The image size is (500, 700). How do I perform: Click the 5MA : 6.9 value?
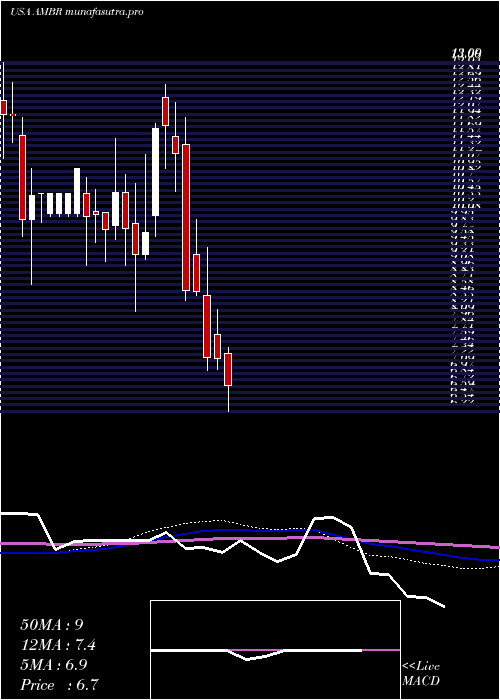click(x=54, y=665)
